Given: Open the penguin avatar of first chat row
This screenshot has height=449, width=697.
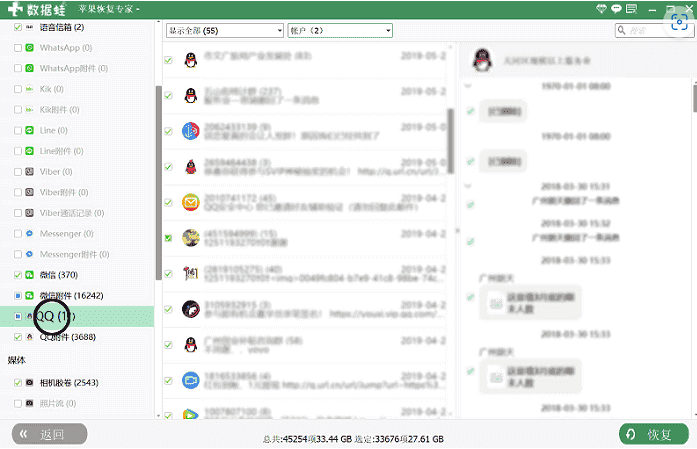Looking at the screenshot, I should 191,60.
